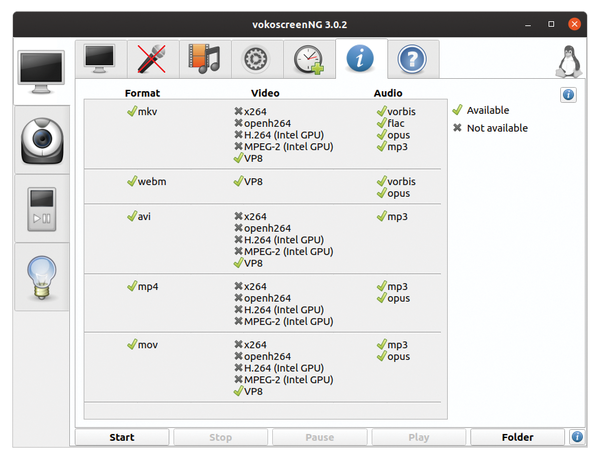600x460 pixels.
Task: Click x264 in the avi row
Action: point(251,216)
